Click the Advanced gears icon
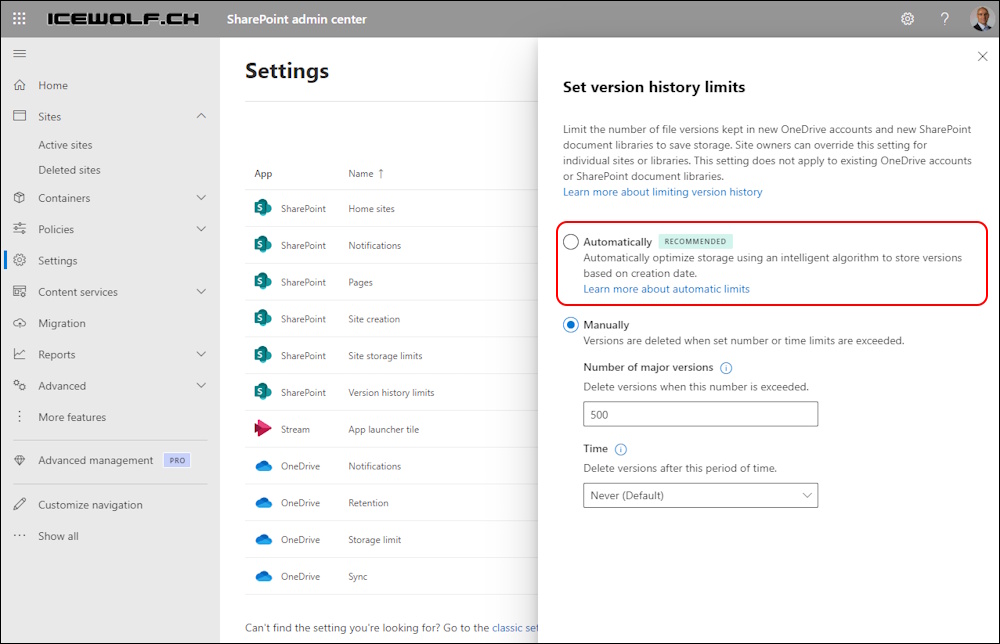Screen dimensions: 1000x644 click(20, 385)
